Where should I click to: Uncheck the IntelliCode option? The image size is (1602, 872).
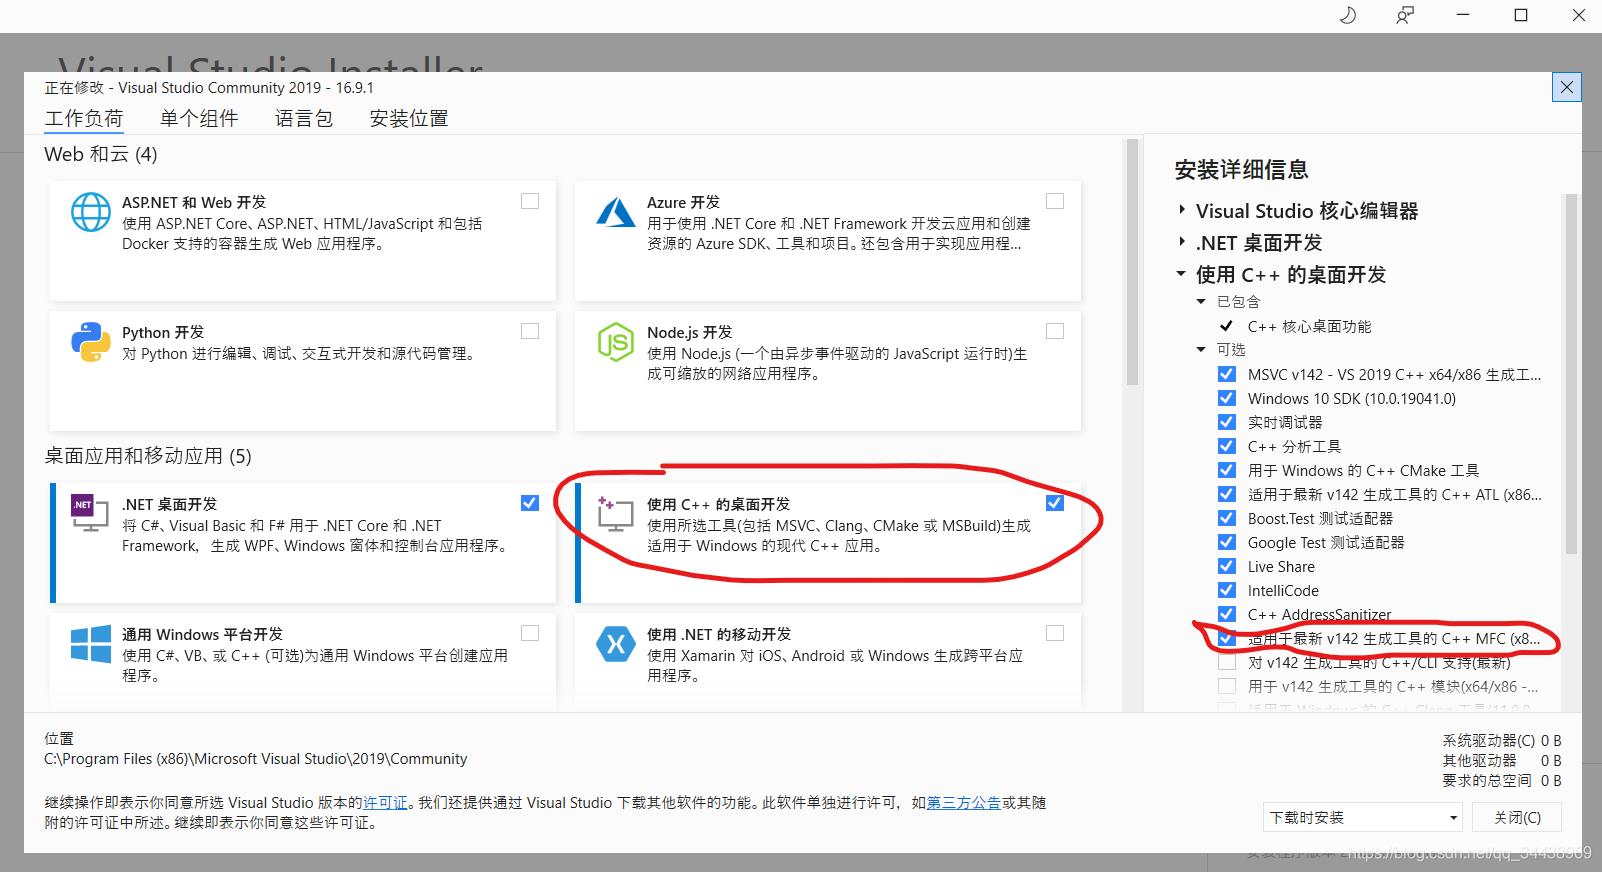click(x=1227, y=590)
